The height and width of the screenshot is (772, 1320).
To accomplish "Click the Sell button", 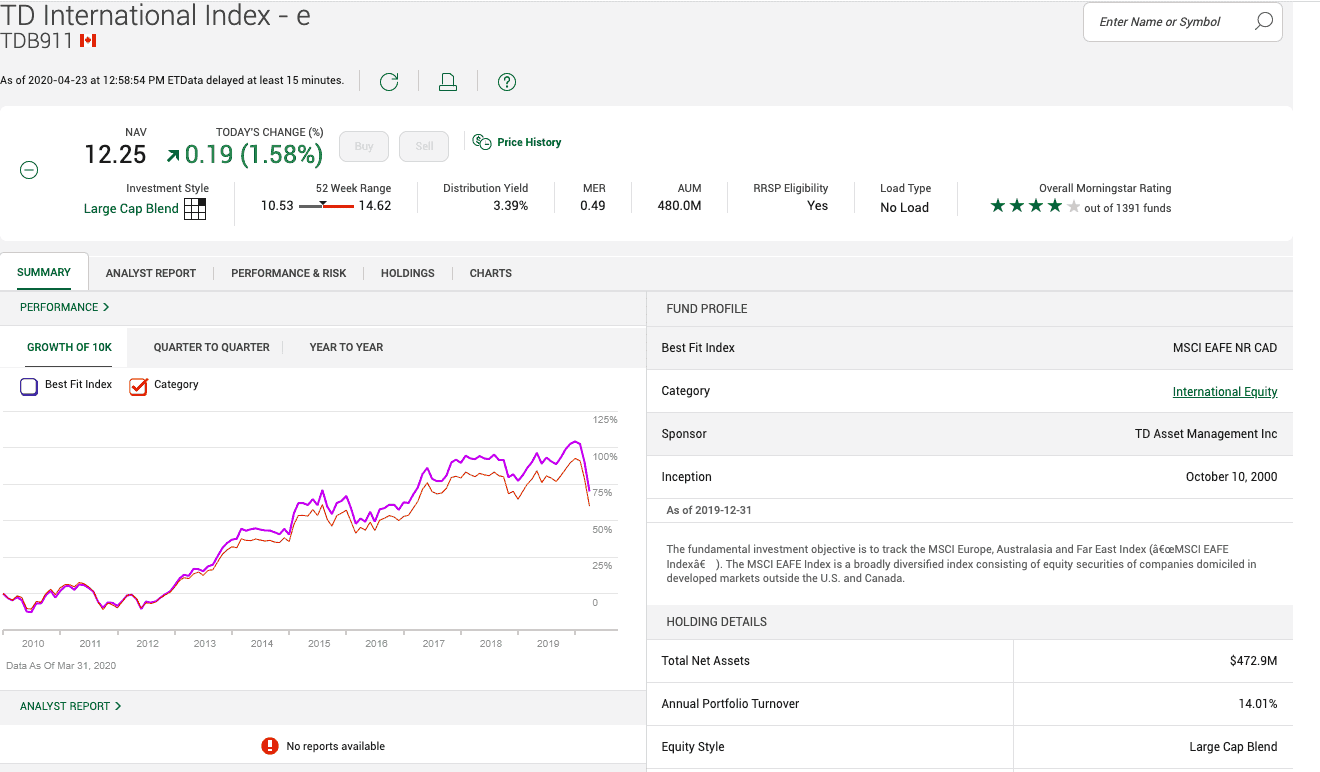I will click(424, 146).
